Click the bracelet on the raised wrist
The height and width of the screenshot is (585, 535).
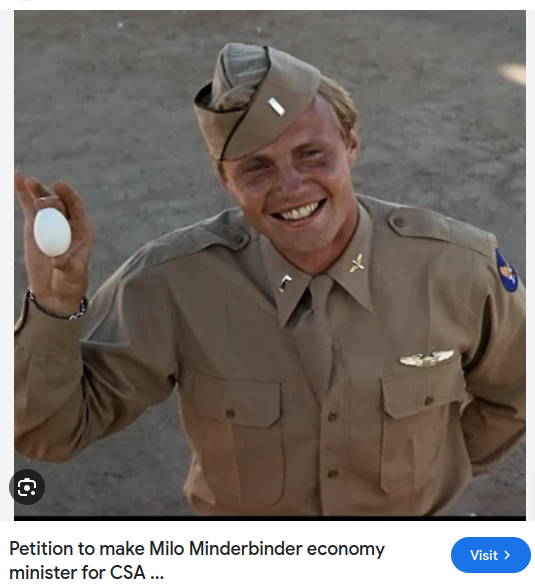point(58,307)
